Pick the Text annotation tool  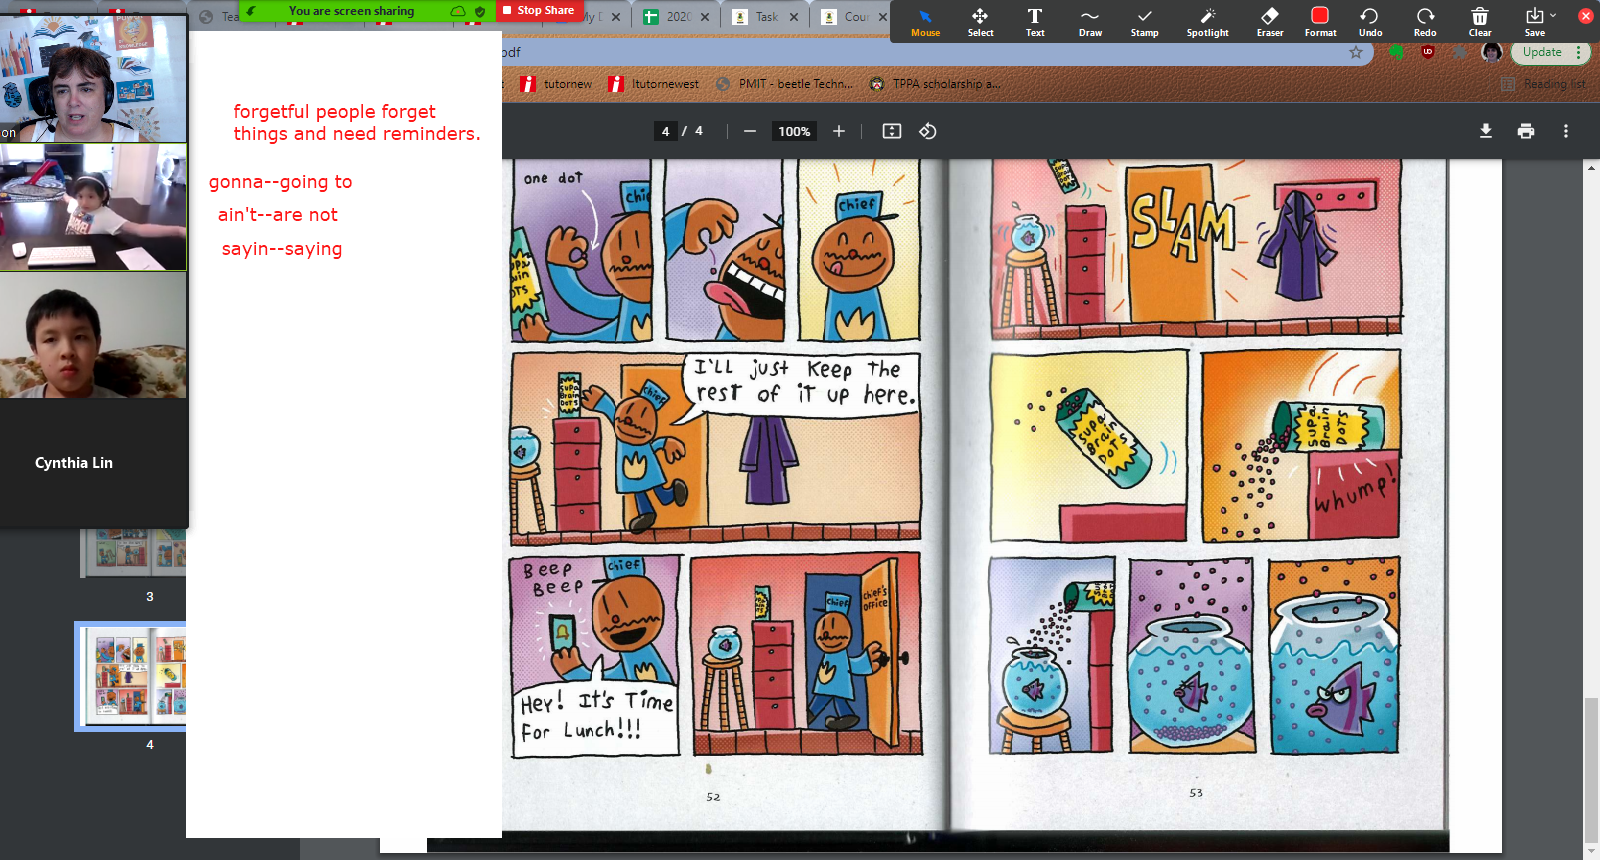[x=1035, y=21]
